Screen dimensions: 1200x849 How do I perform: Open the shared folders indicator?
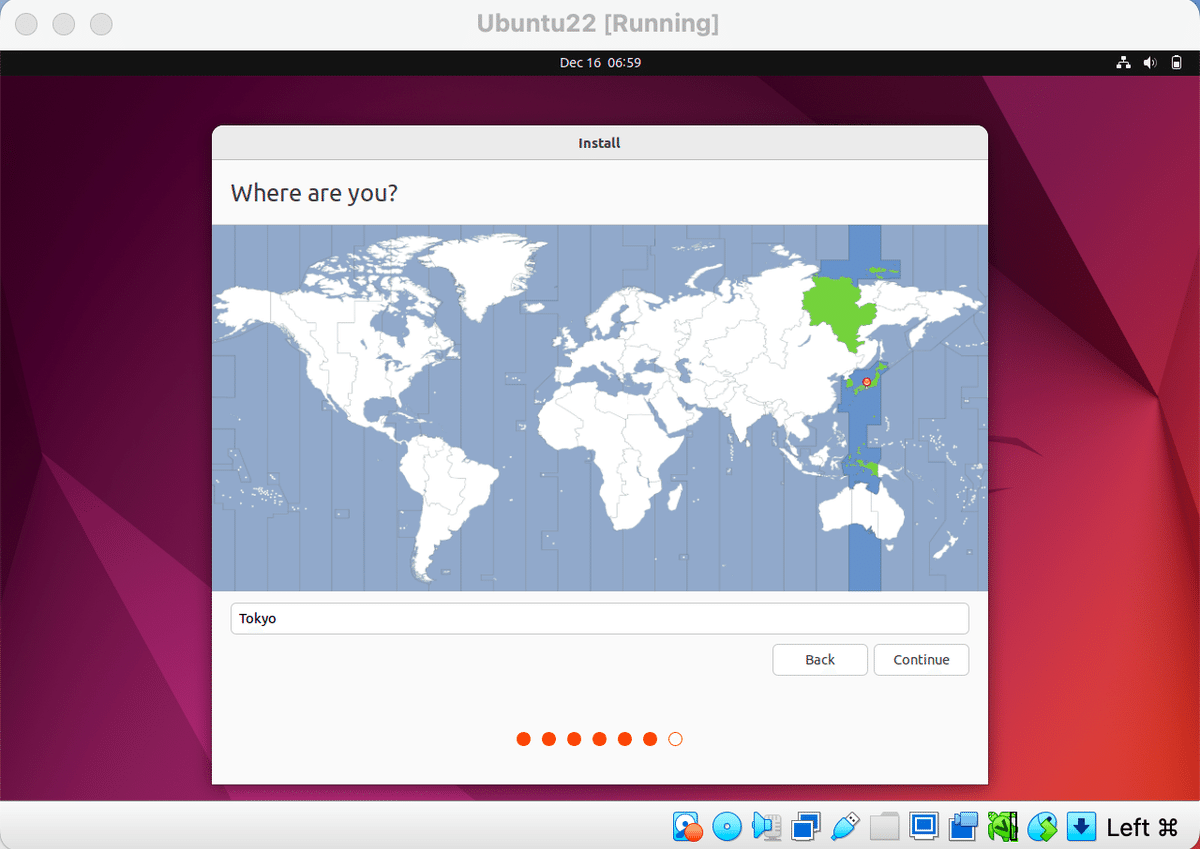(885, 827)
